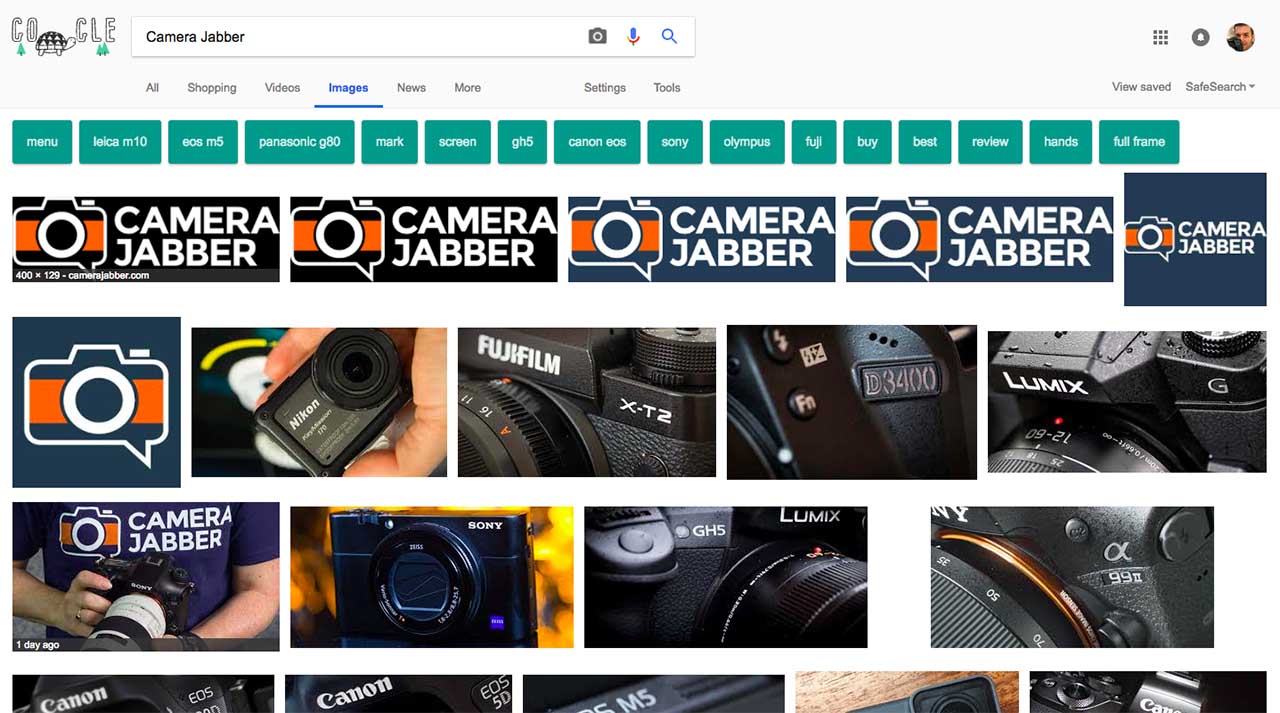Screen dimensions: 1280x713
Task: Apply the sony filter chip
Action: tap(675, 142)
